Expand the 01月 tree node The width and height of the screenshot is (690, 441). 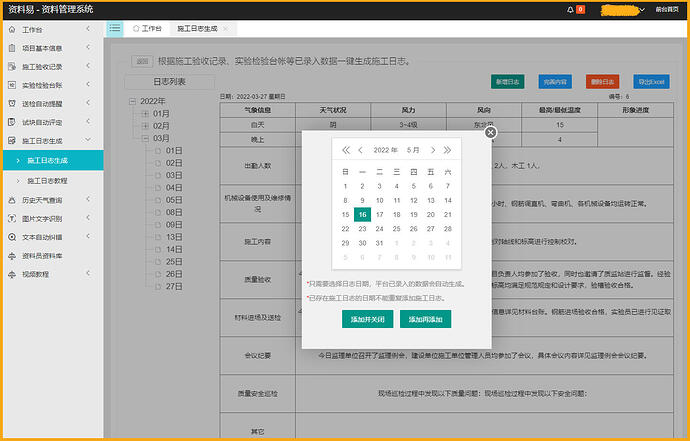[146, 114]
